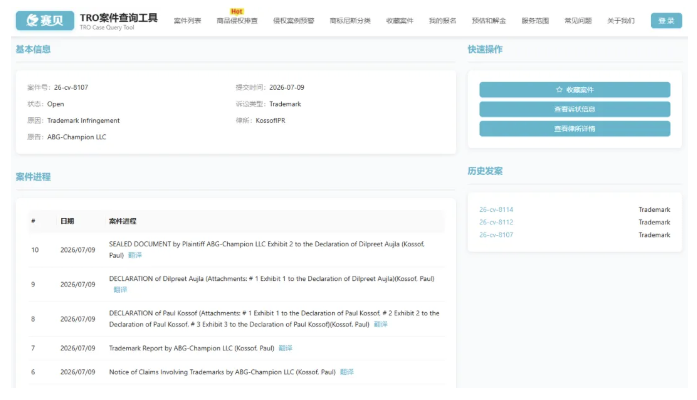Open 收藏案件 in the top navigation
Screen dimensions: 697x400
pyautogui.click(x=400, y=21)
